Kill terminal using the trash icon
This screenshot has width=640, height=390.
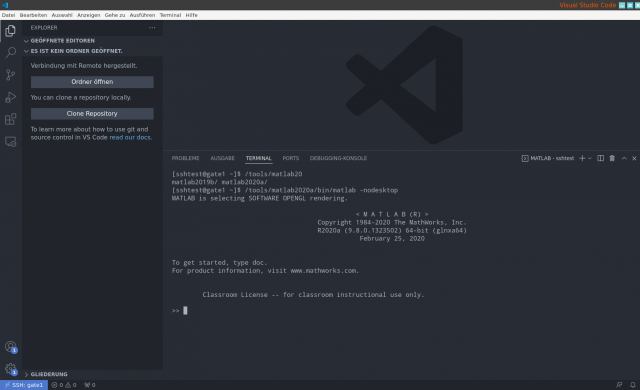(612, 158)
